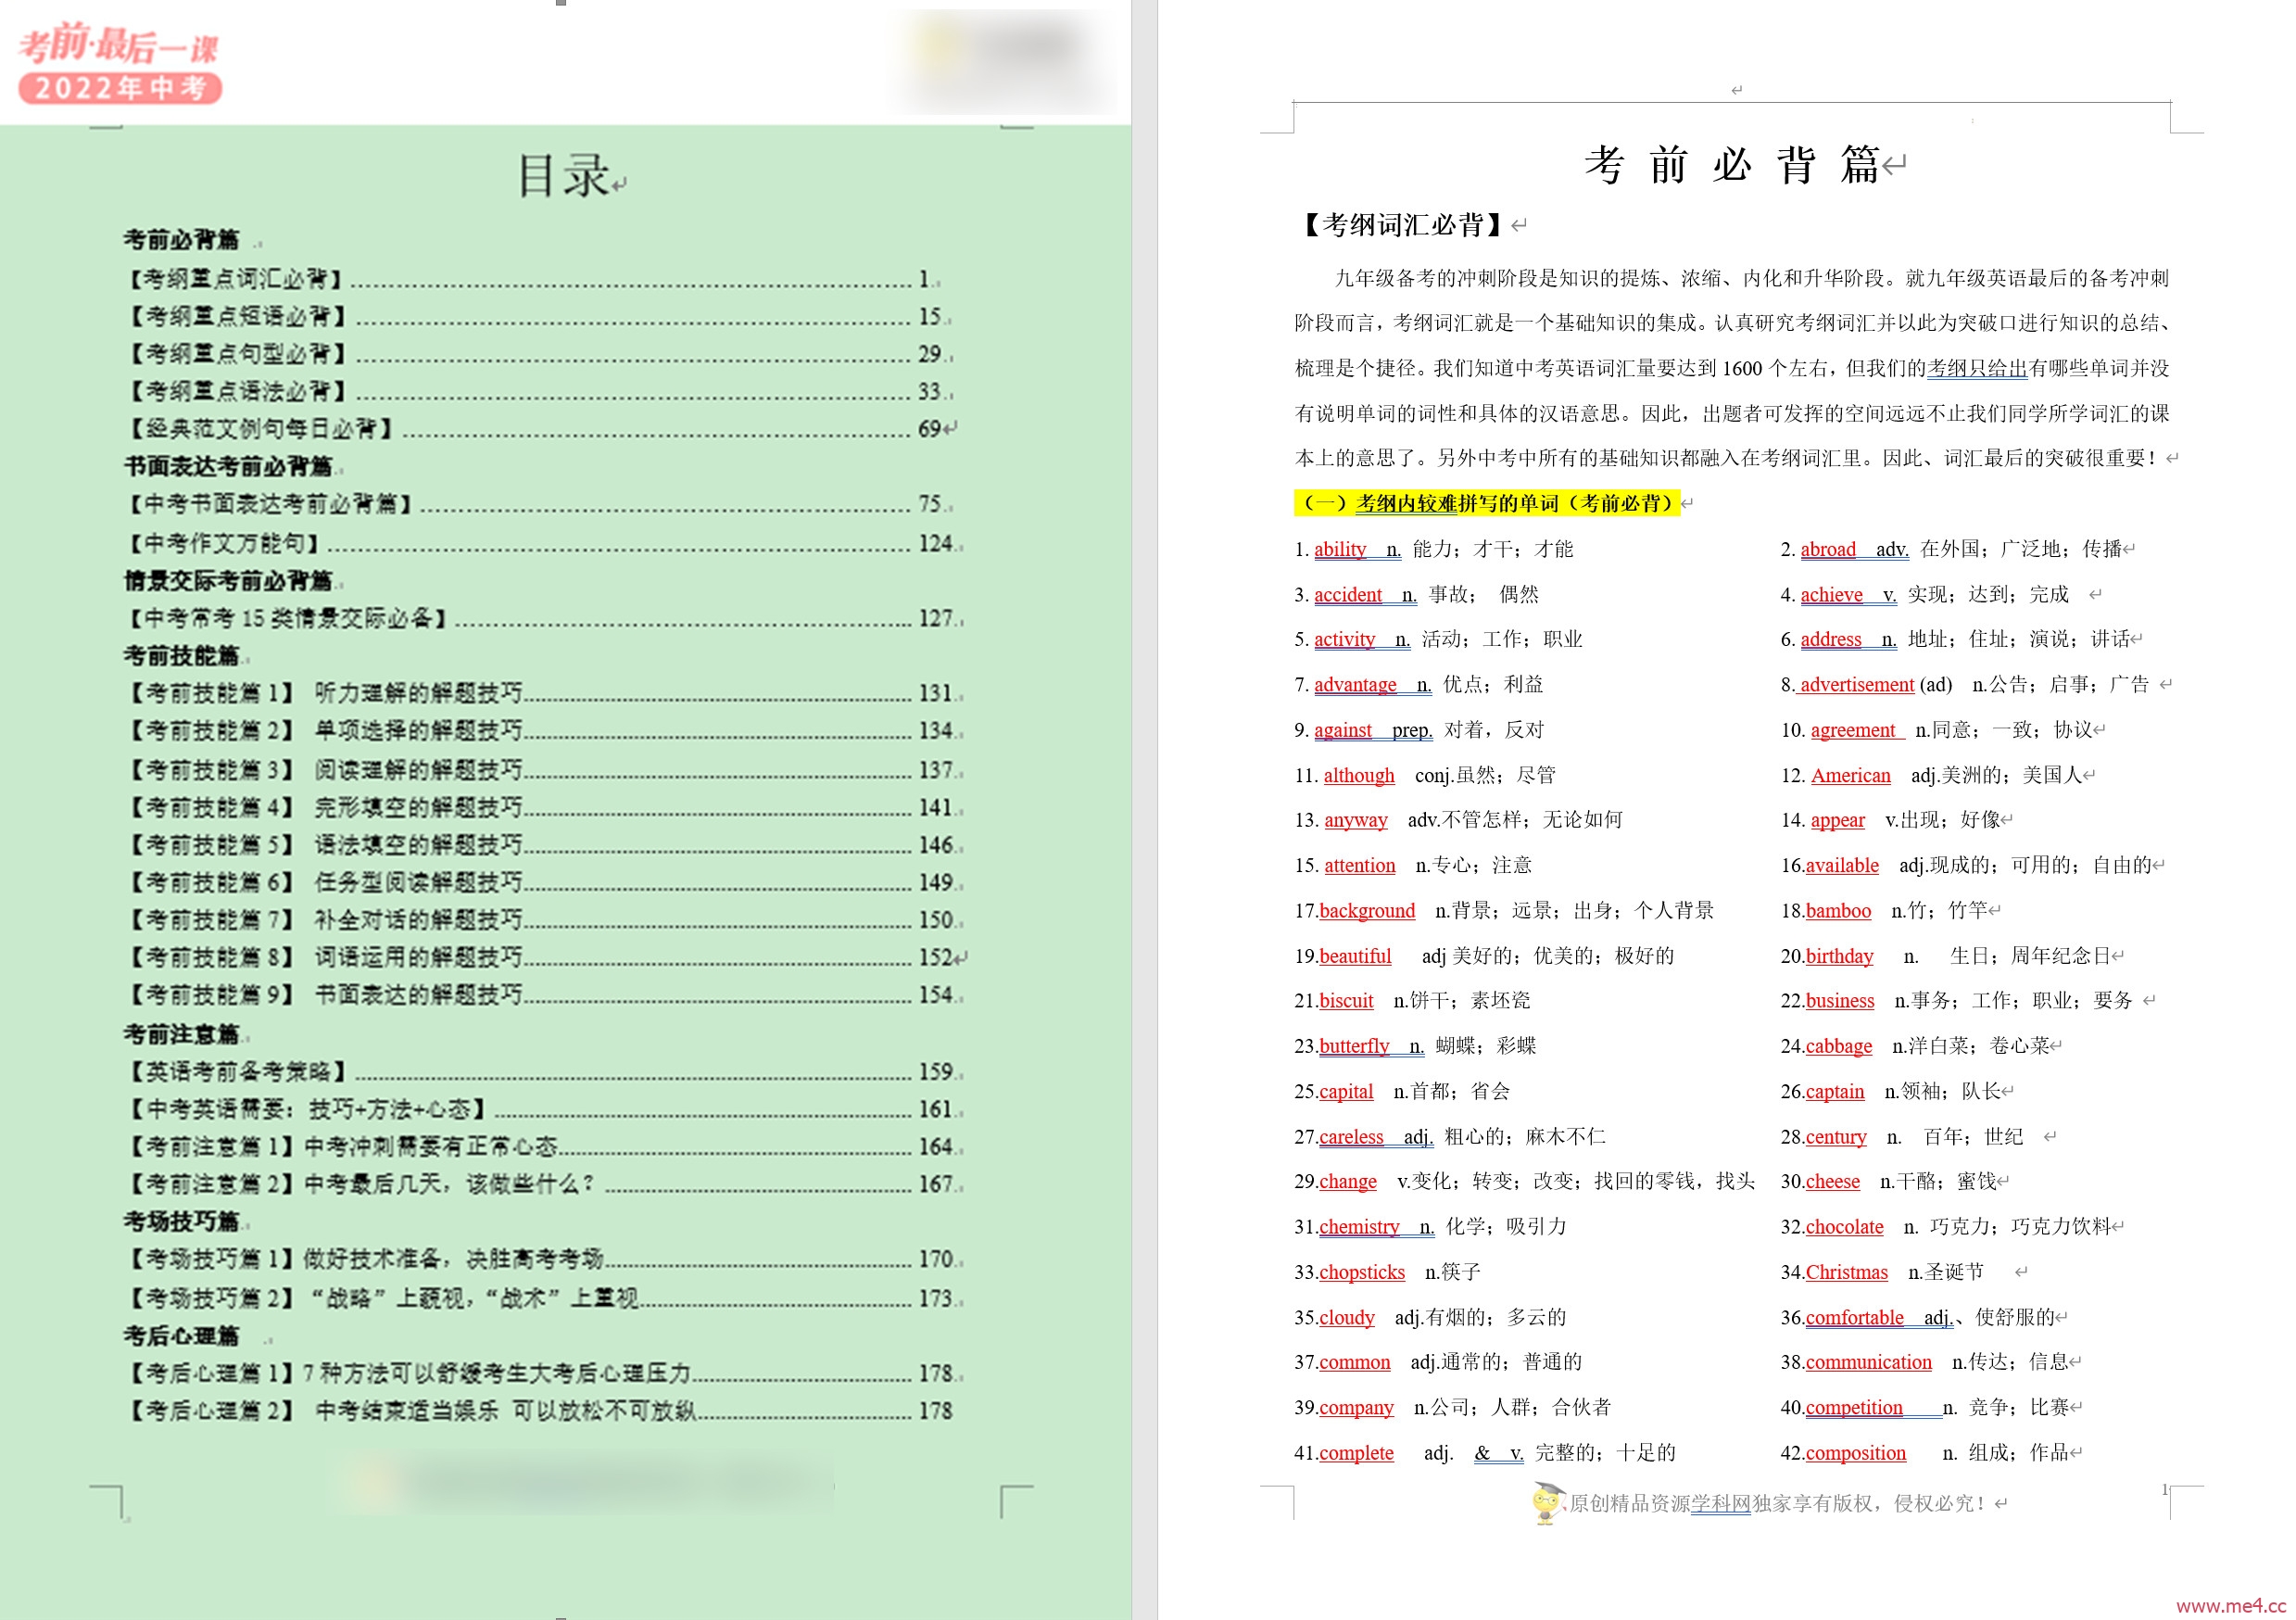Click the underlined phrase 考纲只给出
Image resolution: width=2296 pixels, height=1620 pixels.
pos(1976,368)
